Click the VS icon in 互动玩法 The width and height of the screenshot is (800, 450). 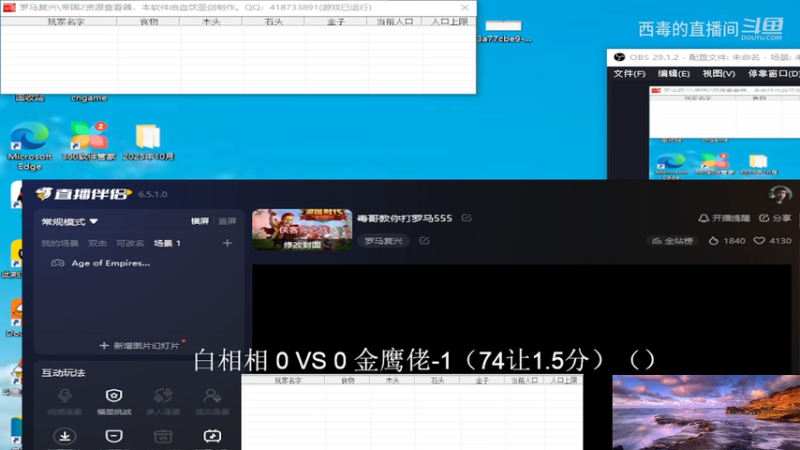click(x=163, y=436)
